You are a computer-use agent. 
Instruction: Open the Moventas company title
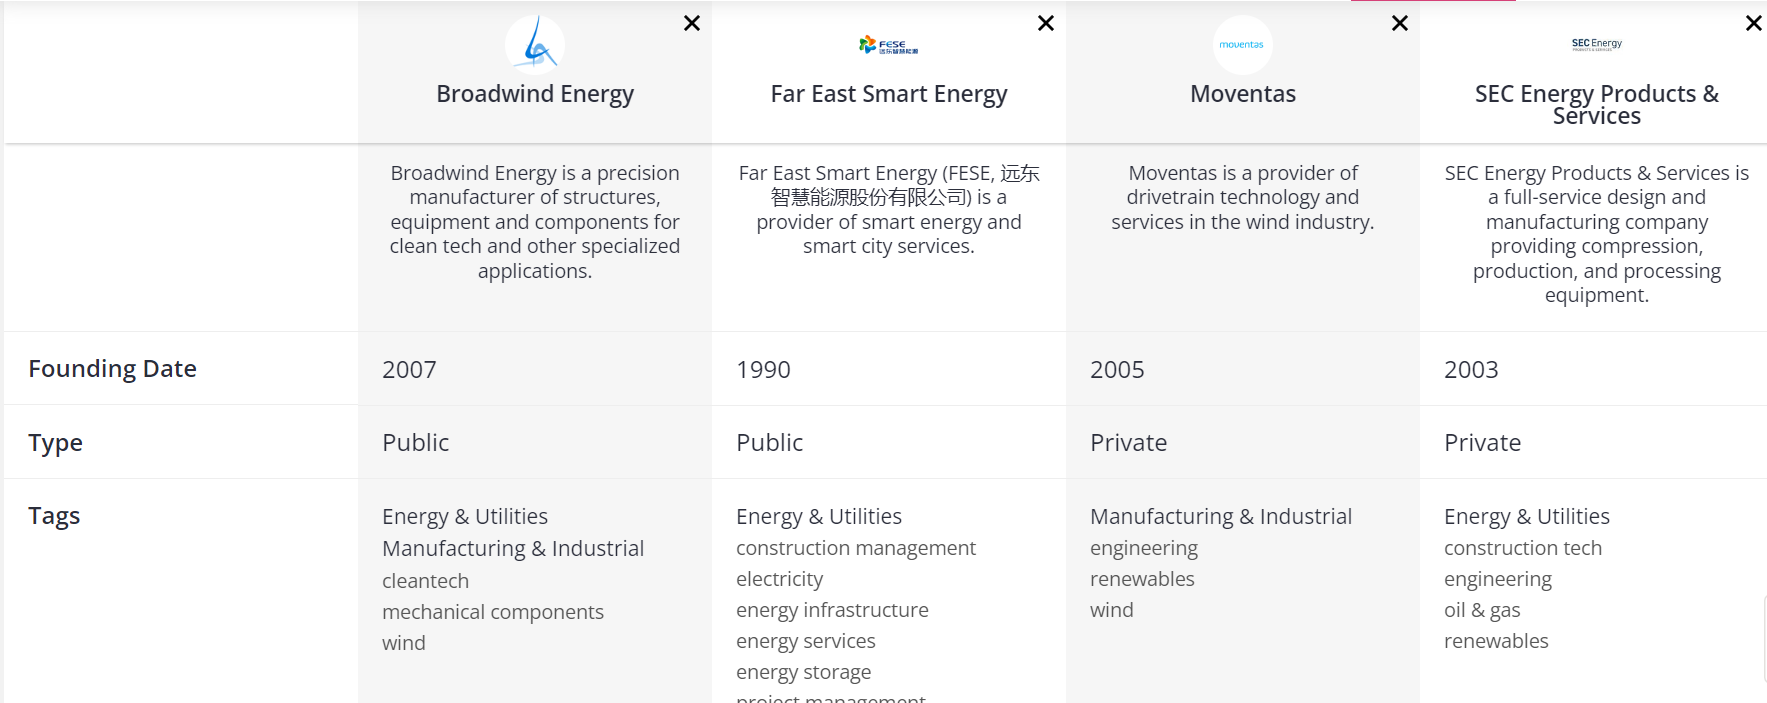1242,94
